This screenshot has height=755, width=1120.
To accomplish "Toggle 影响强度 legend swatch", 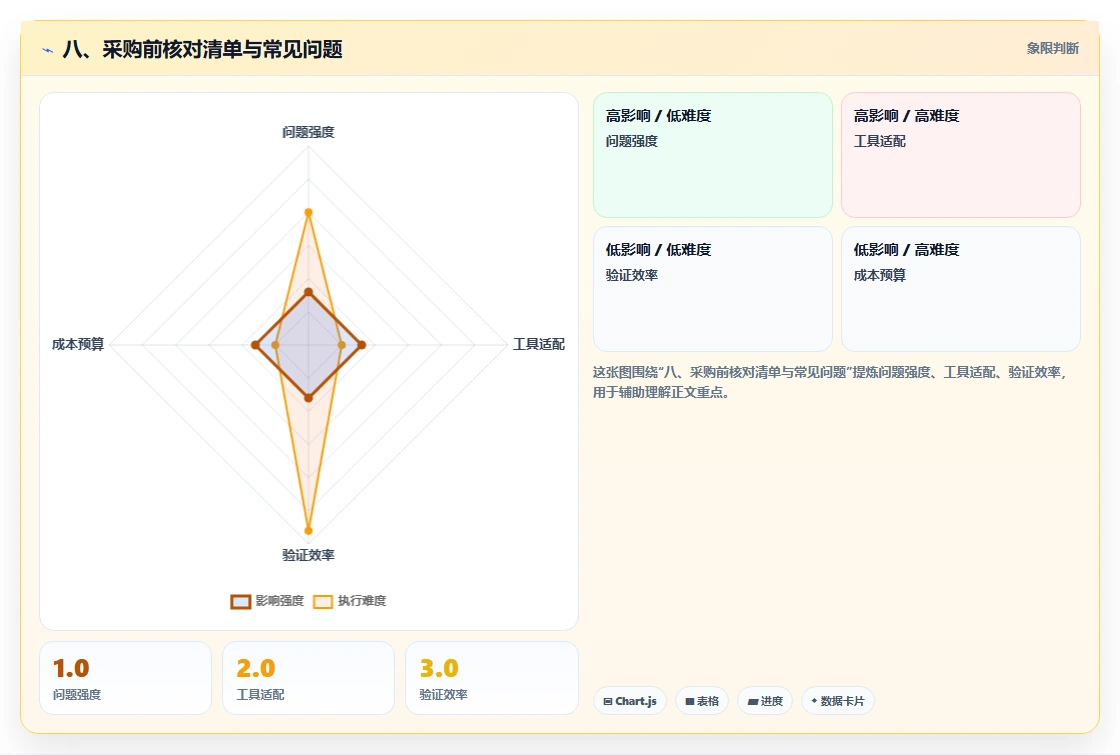I will pos(241,601).
